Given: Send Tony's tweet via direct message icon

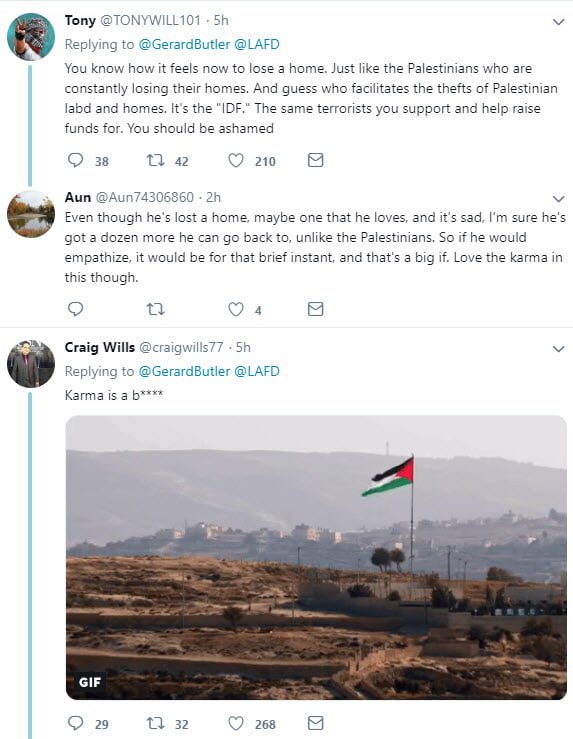Looking at the screenshot, I should click(315, 161).
